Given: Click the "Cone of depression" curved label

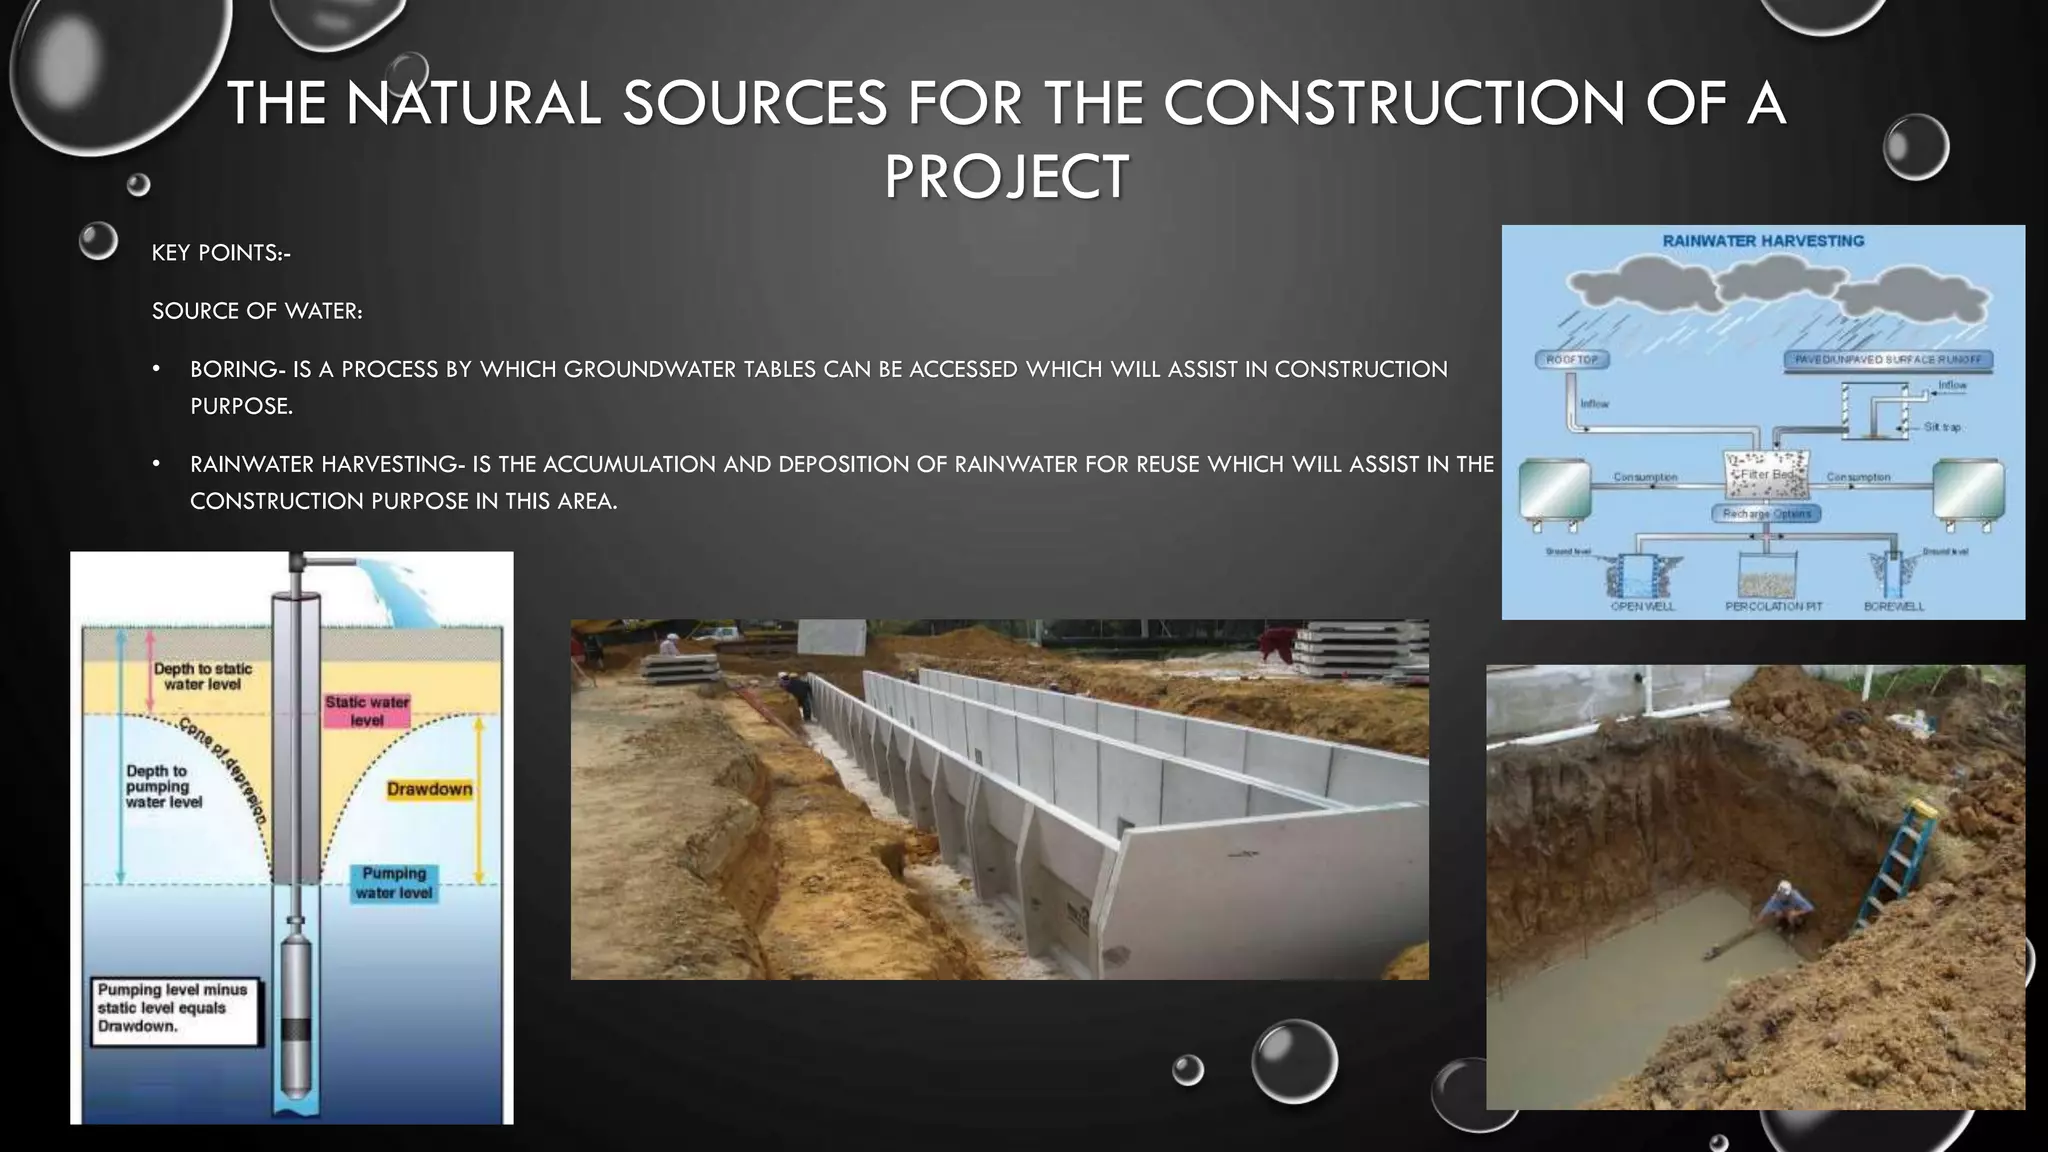Looking at the screenshot, I should click(x=223, y=770).
